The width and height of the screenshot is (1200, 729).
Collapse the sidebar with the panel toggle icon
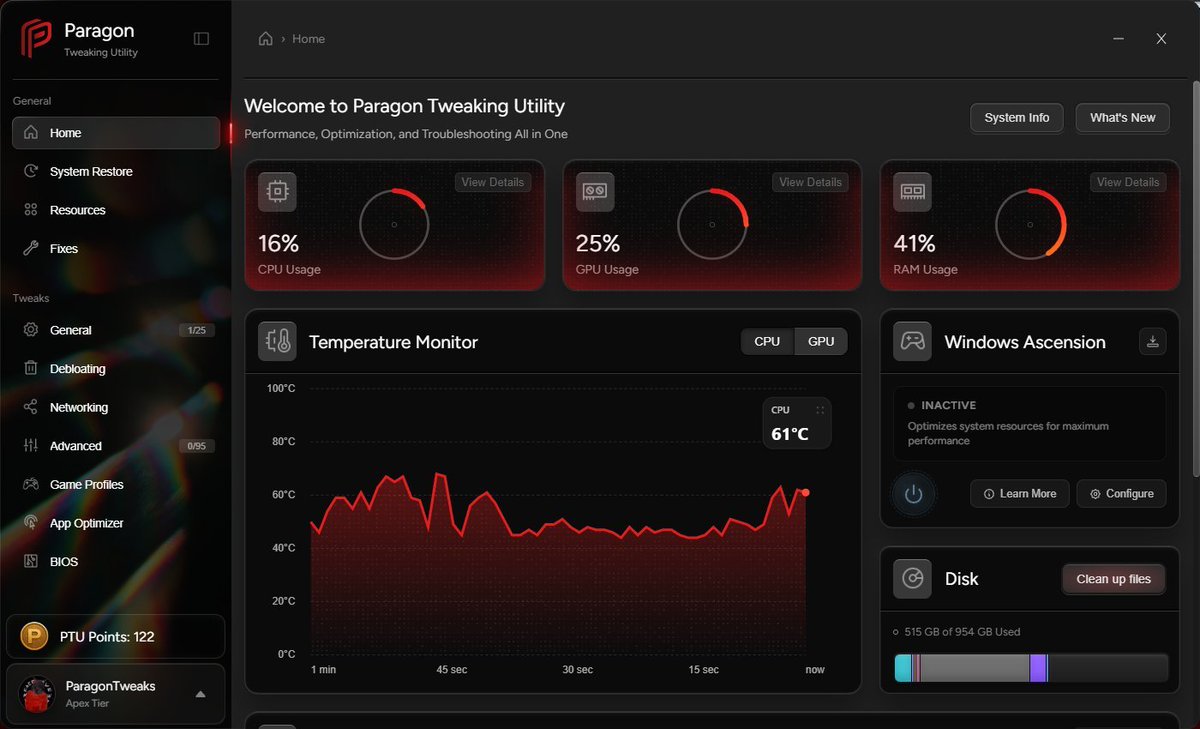[201, 39]
